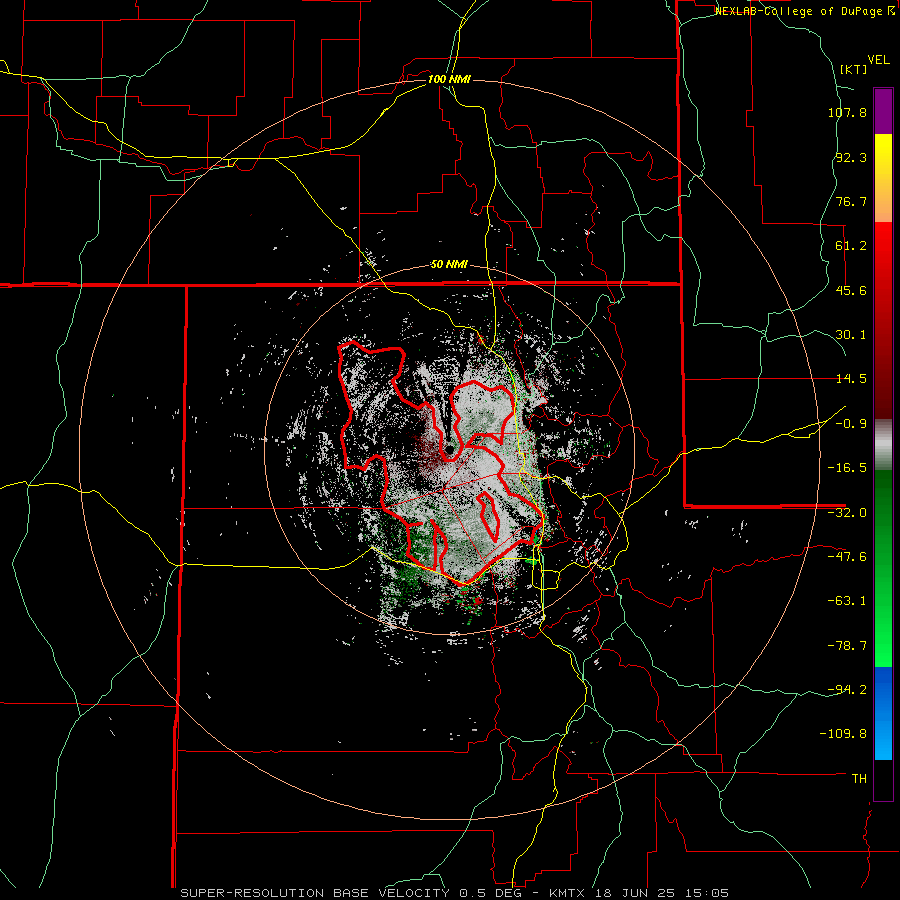Pick the purple segment of the velocity color bar

[883, 111]
